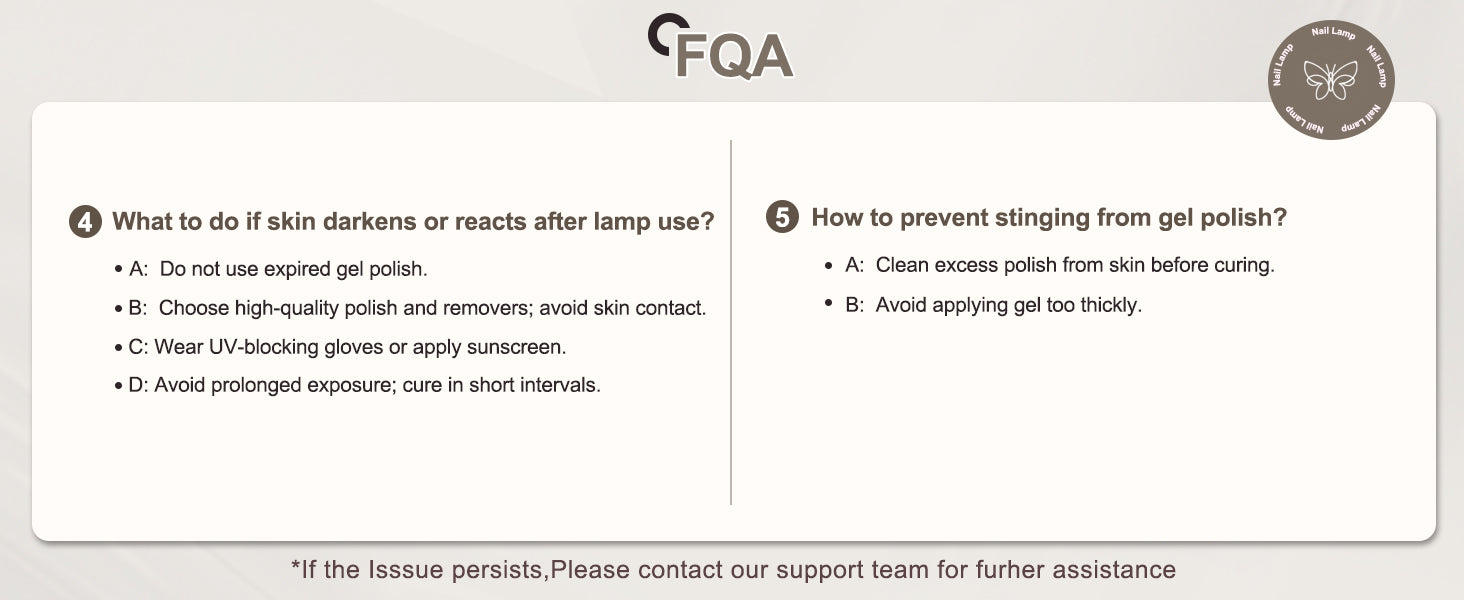Image resolution: width=1464 pixels, height=600 pixels.
Task: Select answer 'Wear UV-blocking gloves or apply sunscreen'
Action: pyautogui.click(x=360, y=347)
